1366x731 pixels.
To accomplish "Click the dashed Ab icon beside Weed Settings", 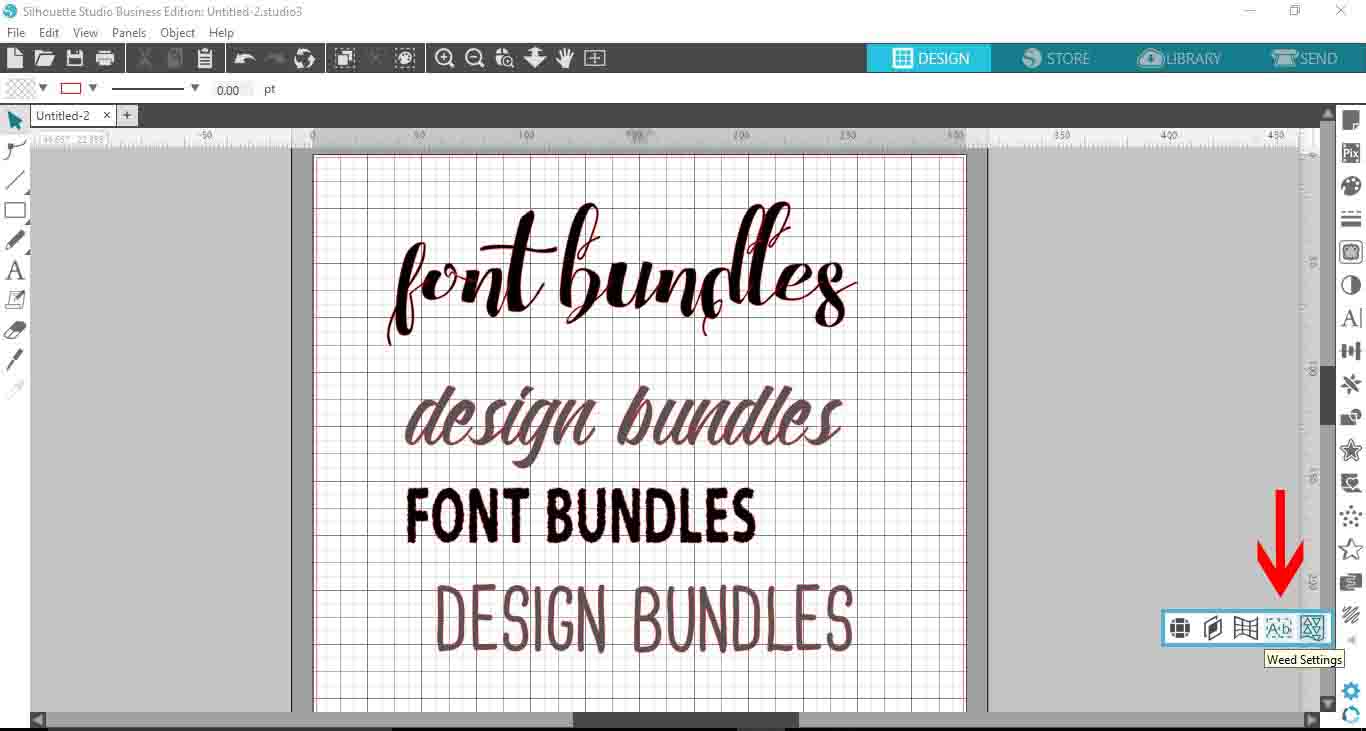I will point(1279,628).
